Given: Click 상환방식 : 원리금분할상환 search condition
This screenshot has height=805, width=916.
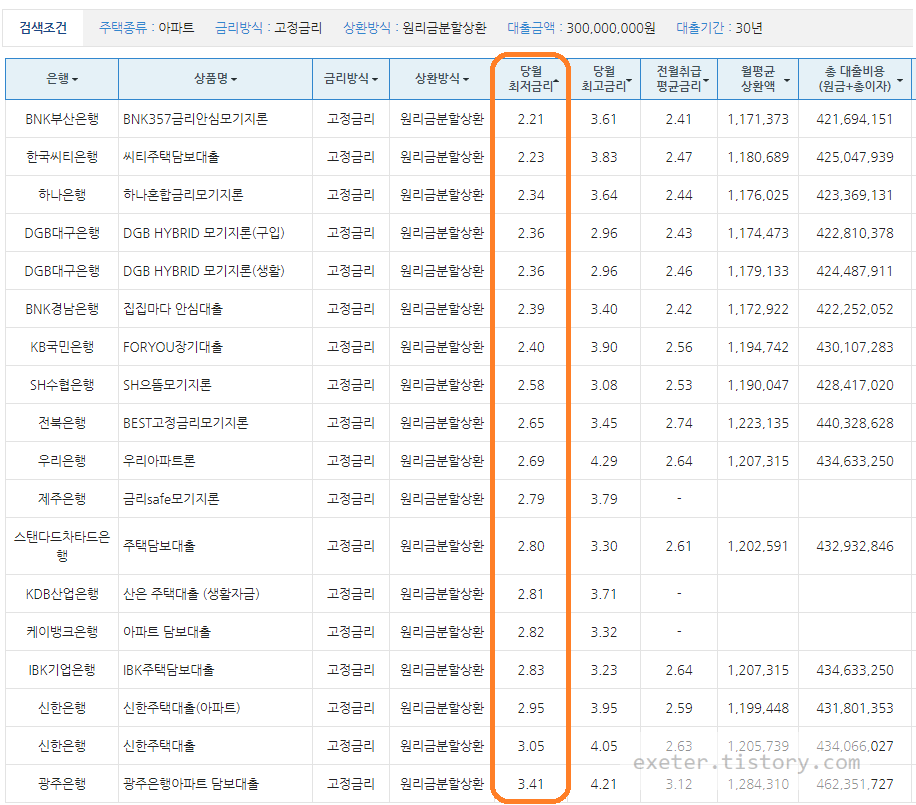Looking at the screenshot, I should coord(415,28).
